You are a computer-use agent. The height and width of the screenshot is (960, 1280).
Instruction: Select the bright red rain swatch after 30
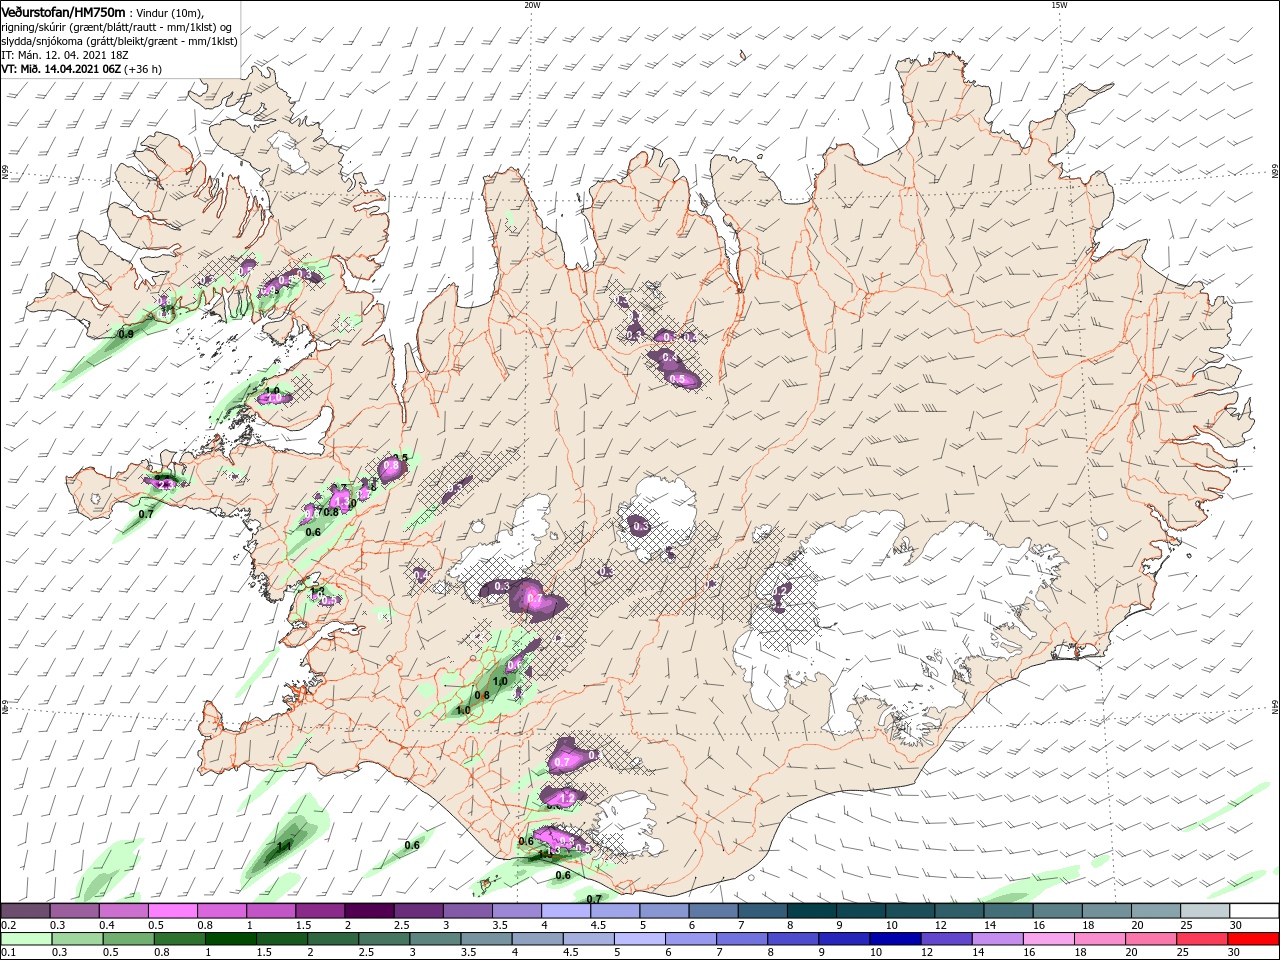point(1254,939)
